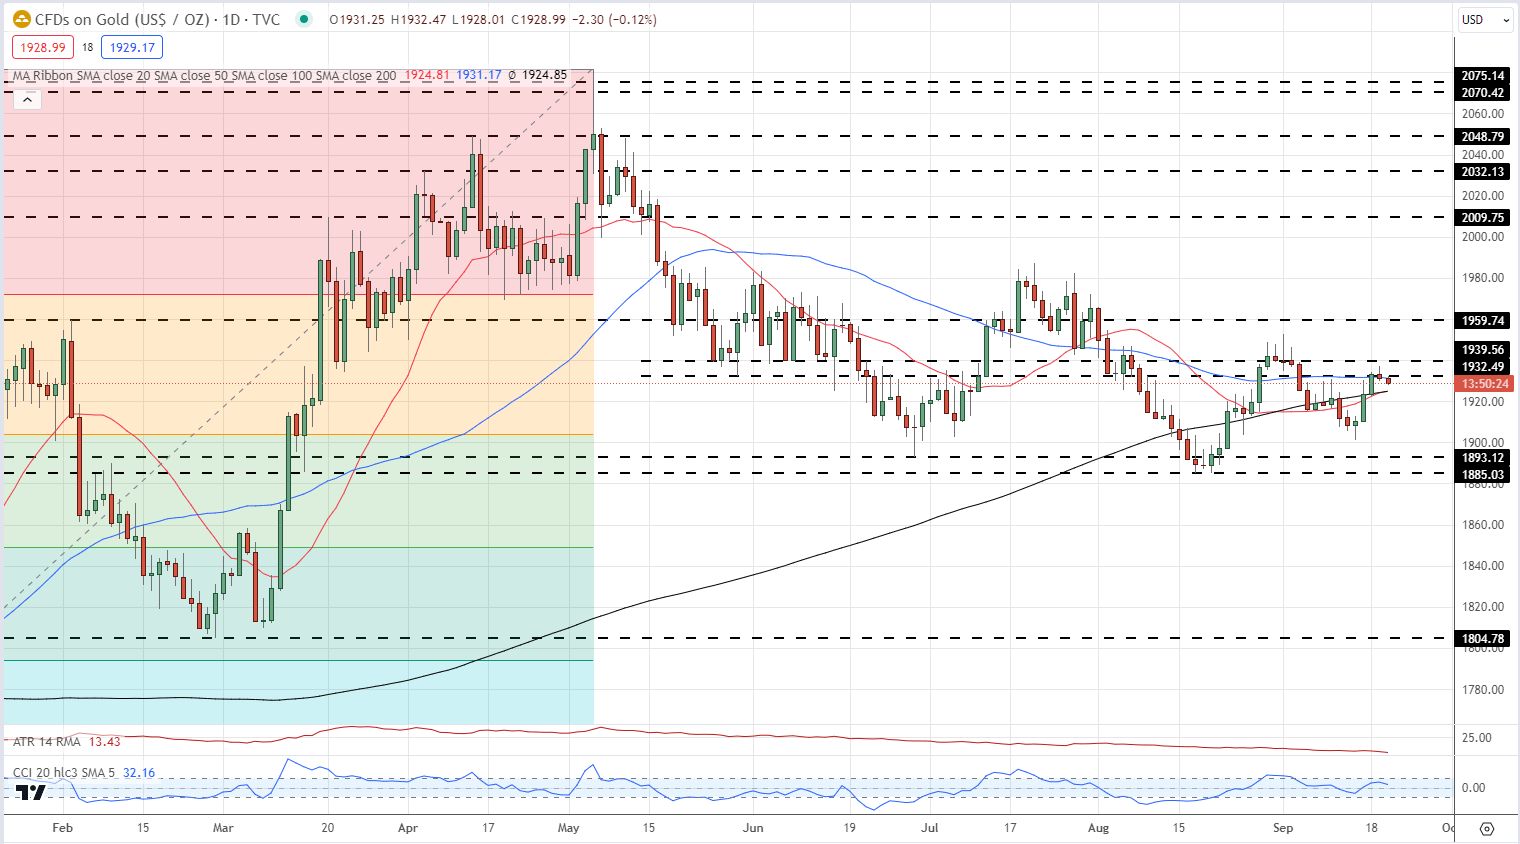This screenshot has width=1520, height=844.
Task: Click the May label on the time axis
Action: tap(568, 828)
